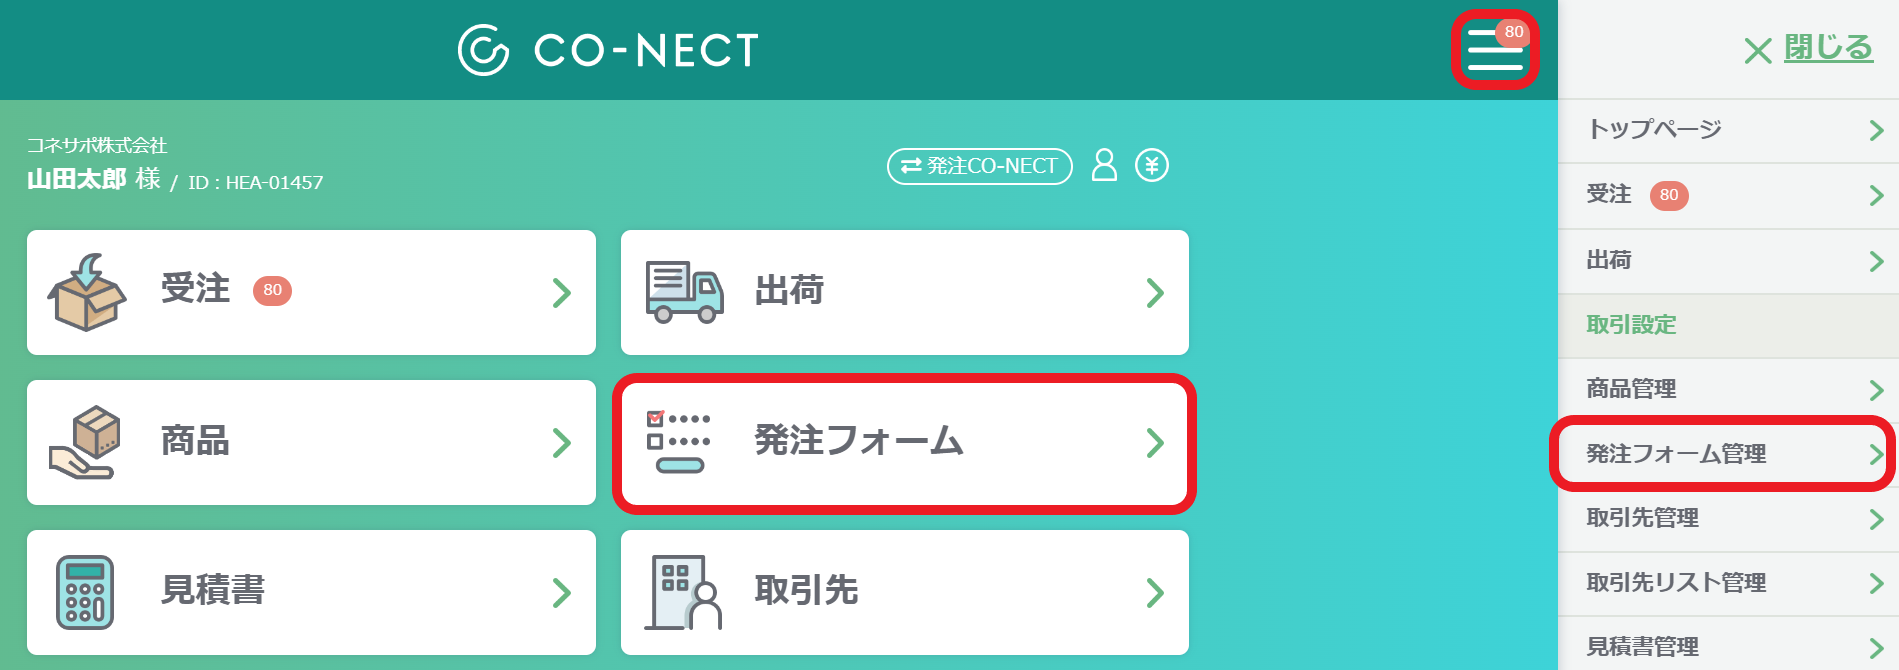Click the 80 badge beside 受注 in side menu
Viewport: 1899px width, 670px height.
(x=1669, y=195)
